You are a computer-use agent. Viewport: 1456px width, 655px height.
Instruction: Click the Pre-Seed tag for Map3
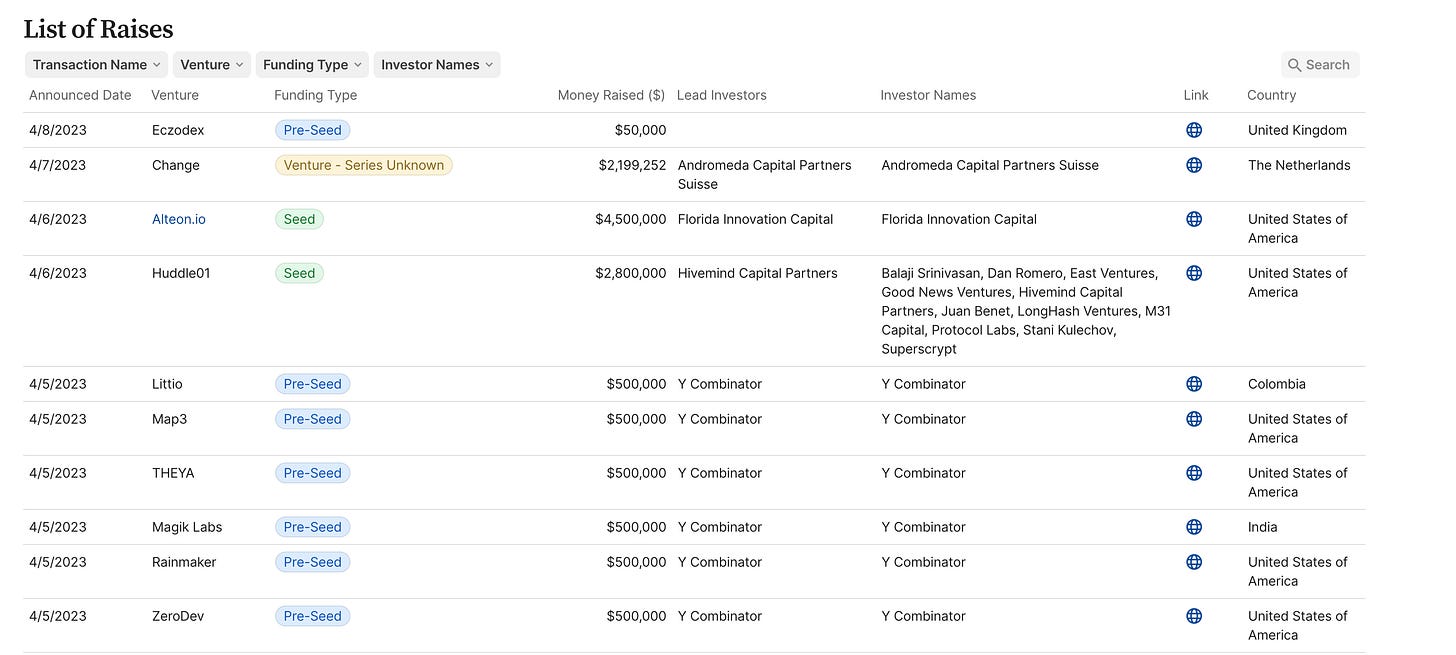coord(313,419)
